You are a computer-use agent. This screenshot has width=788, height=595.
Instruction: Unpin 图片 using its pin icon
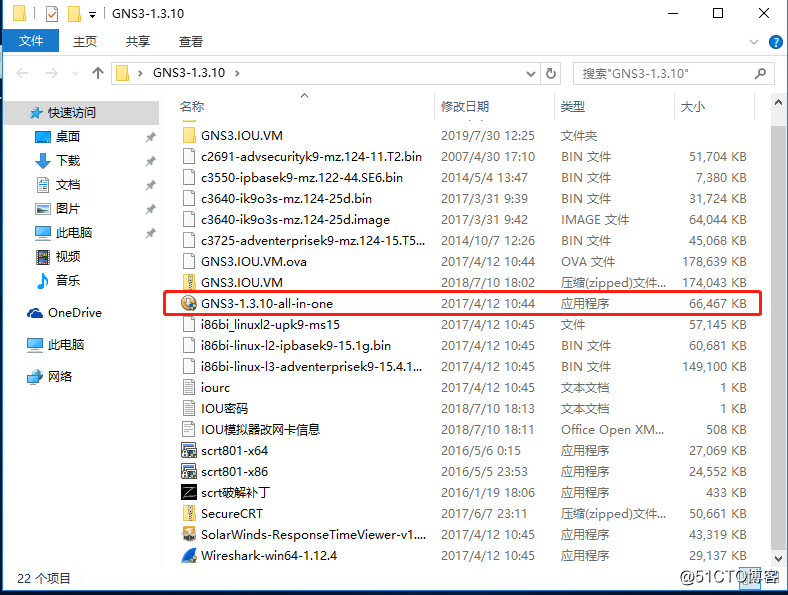tap(150, 209)
